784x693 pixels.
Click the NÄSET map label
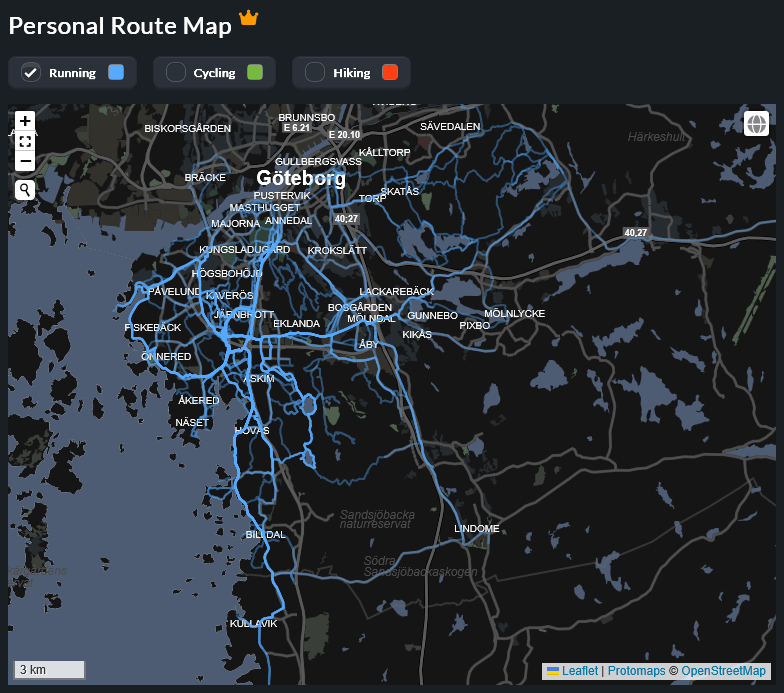point(192,422)
